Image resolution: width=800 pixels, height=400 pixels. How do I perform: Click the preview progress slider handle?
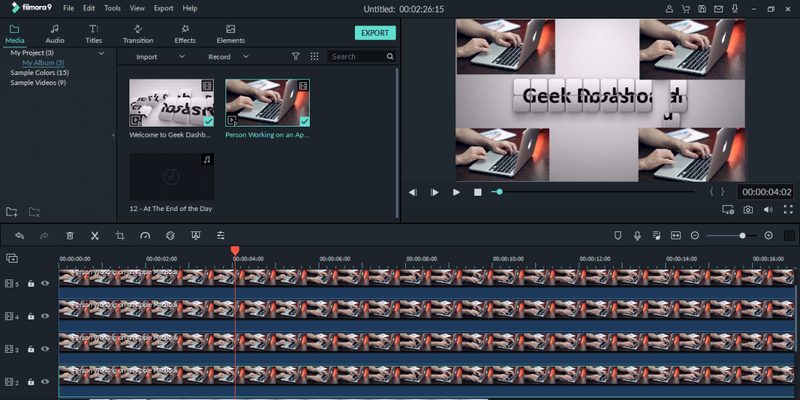click(499, 192)
